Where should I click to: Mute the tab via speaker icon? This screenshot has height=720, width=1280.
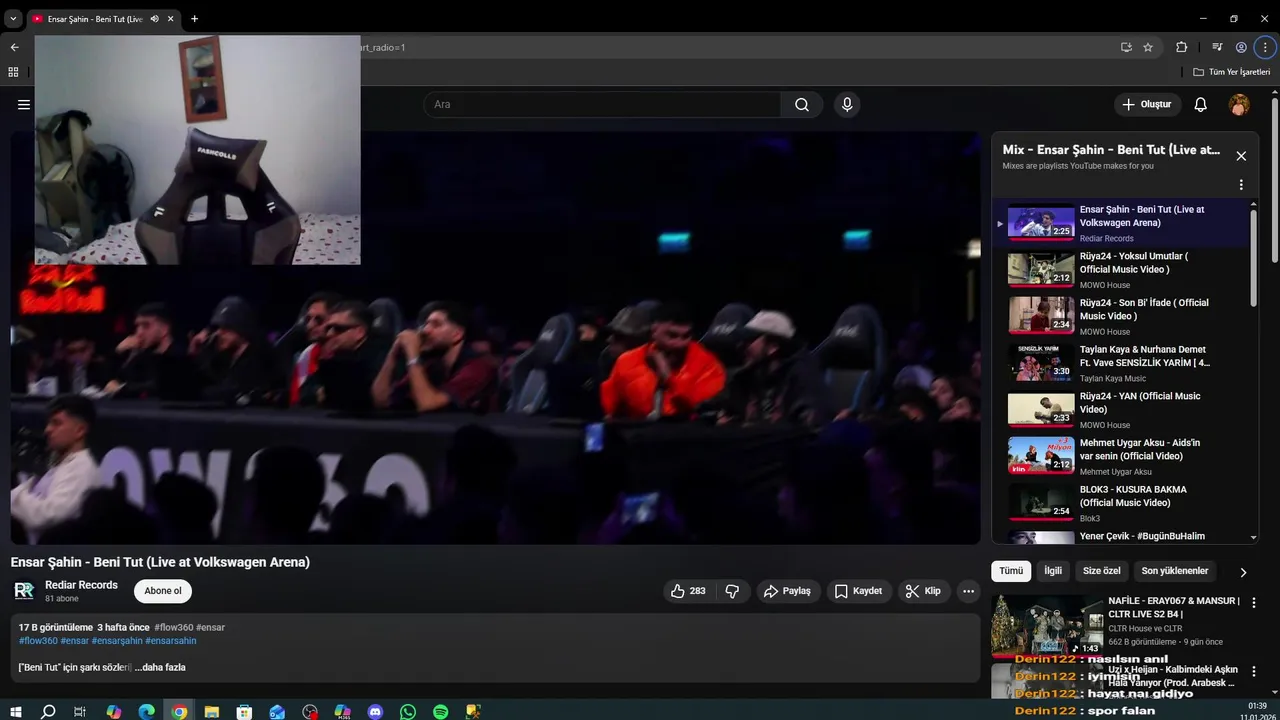154,19
